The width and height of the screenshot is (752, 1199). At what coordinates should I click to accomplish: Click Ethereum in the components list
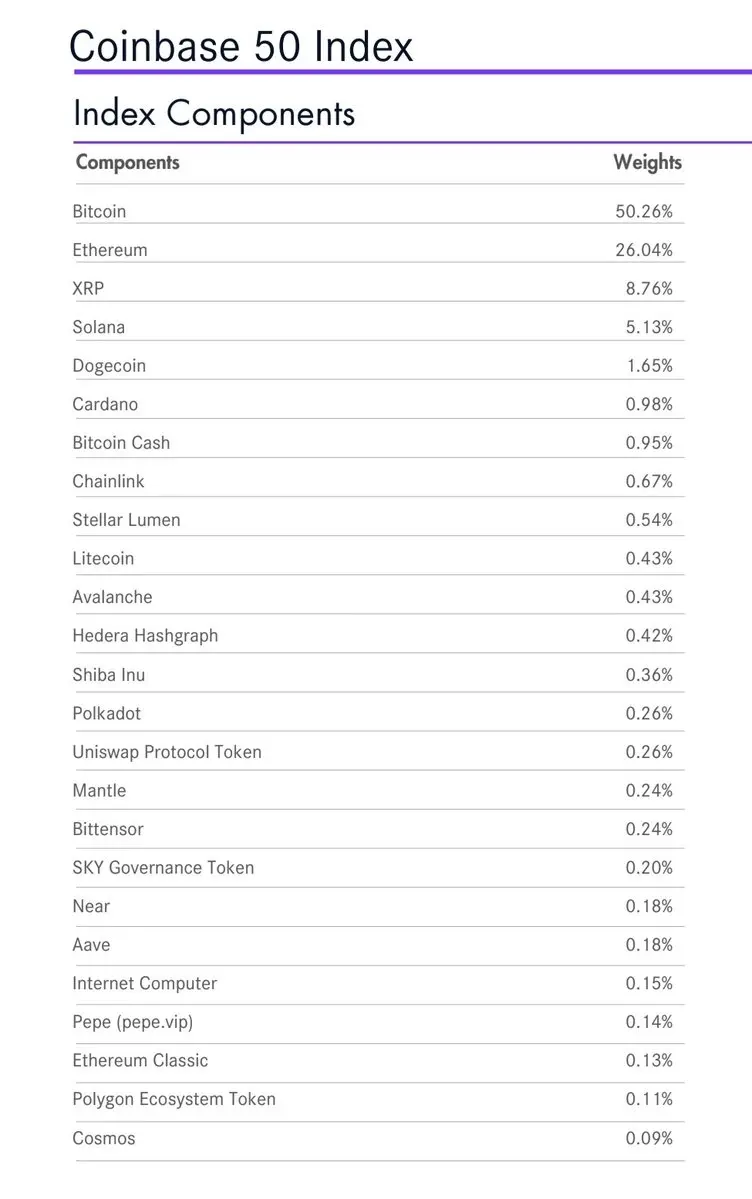(110, 250)
